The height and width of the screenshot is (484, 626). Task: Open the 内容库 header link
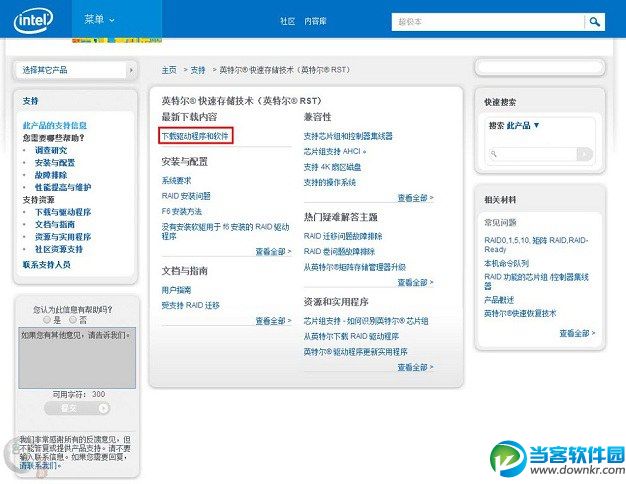315,21
